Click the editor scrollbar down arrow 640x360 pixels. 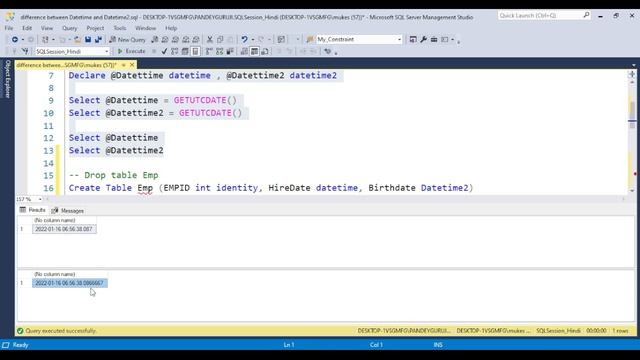[632, 191]
